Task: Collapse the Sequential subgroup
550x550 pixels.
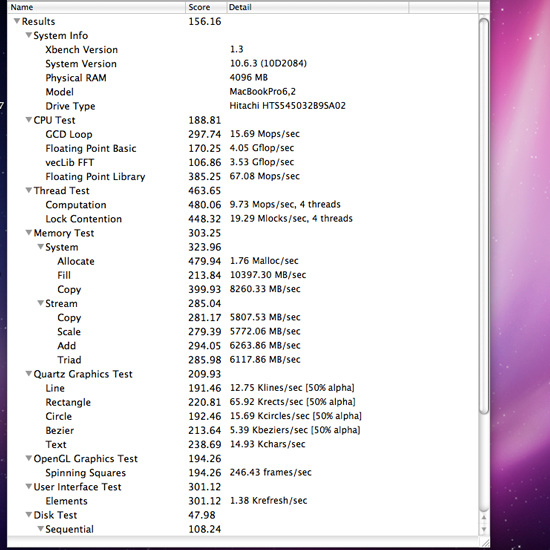Action: pyautogui.click(x=41, y=529)
